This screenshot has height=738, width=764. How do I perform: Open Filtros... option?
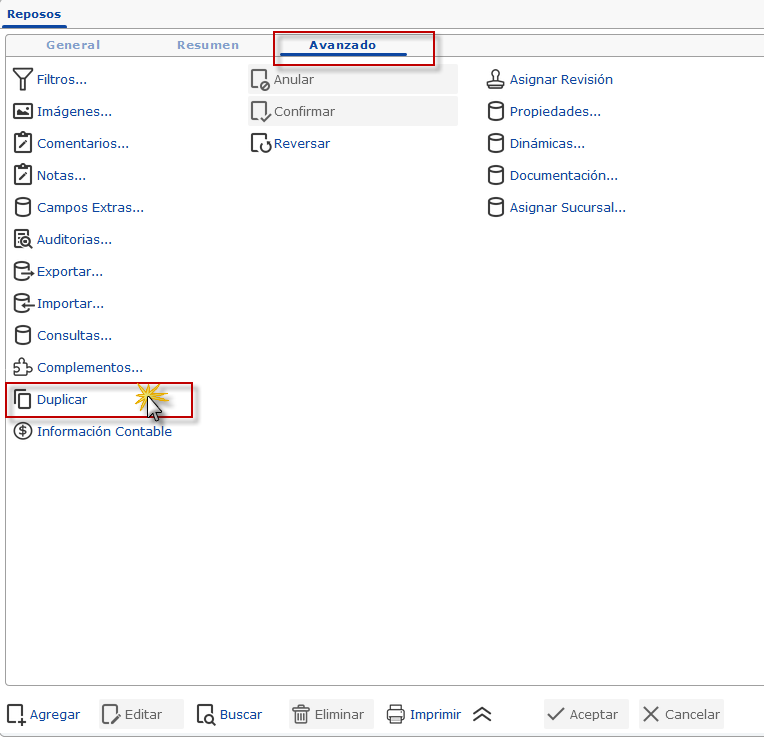62,79
